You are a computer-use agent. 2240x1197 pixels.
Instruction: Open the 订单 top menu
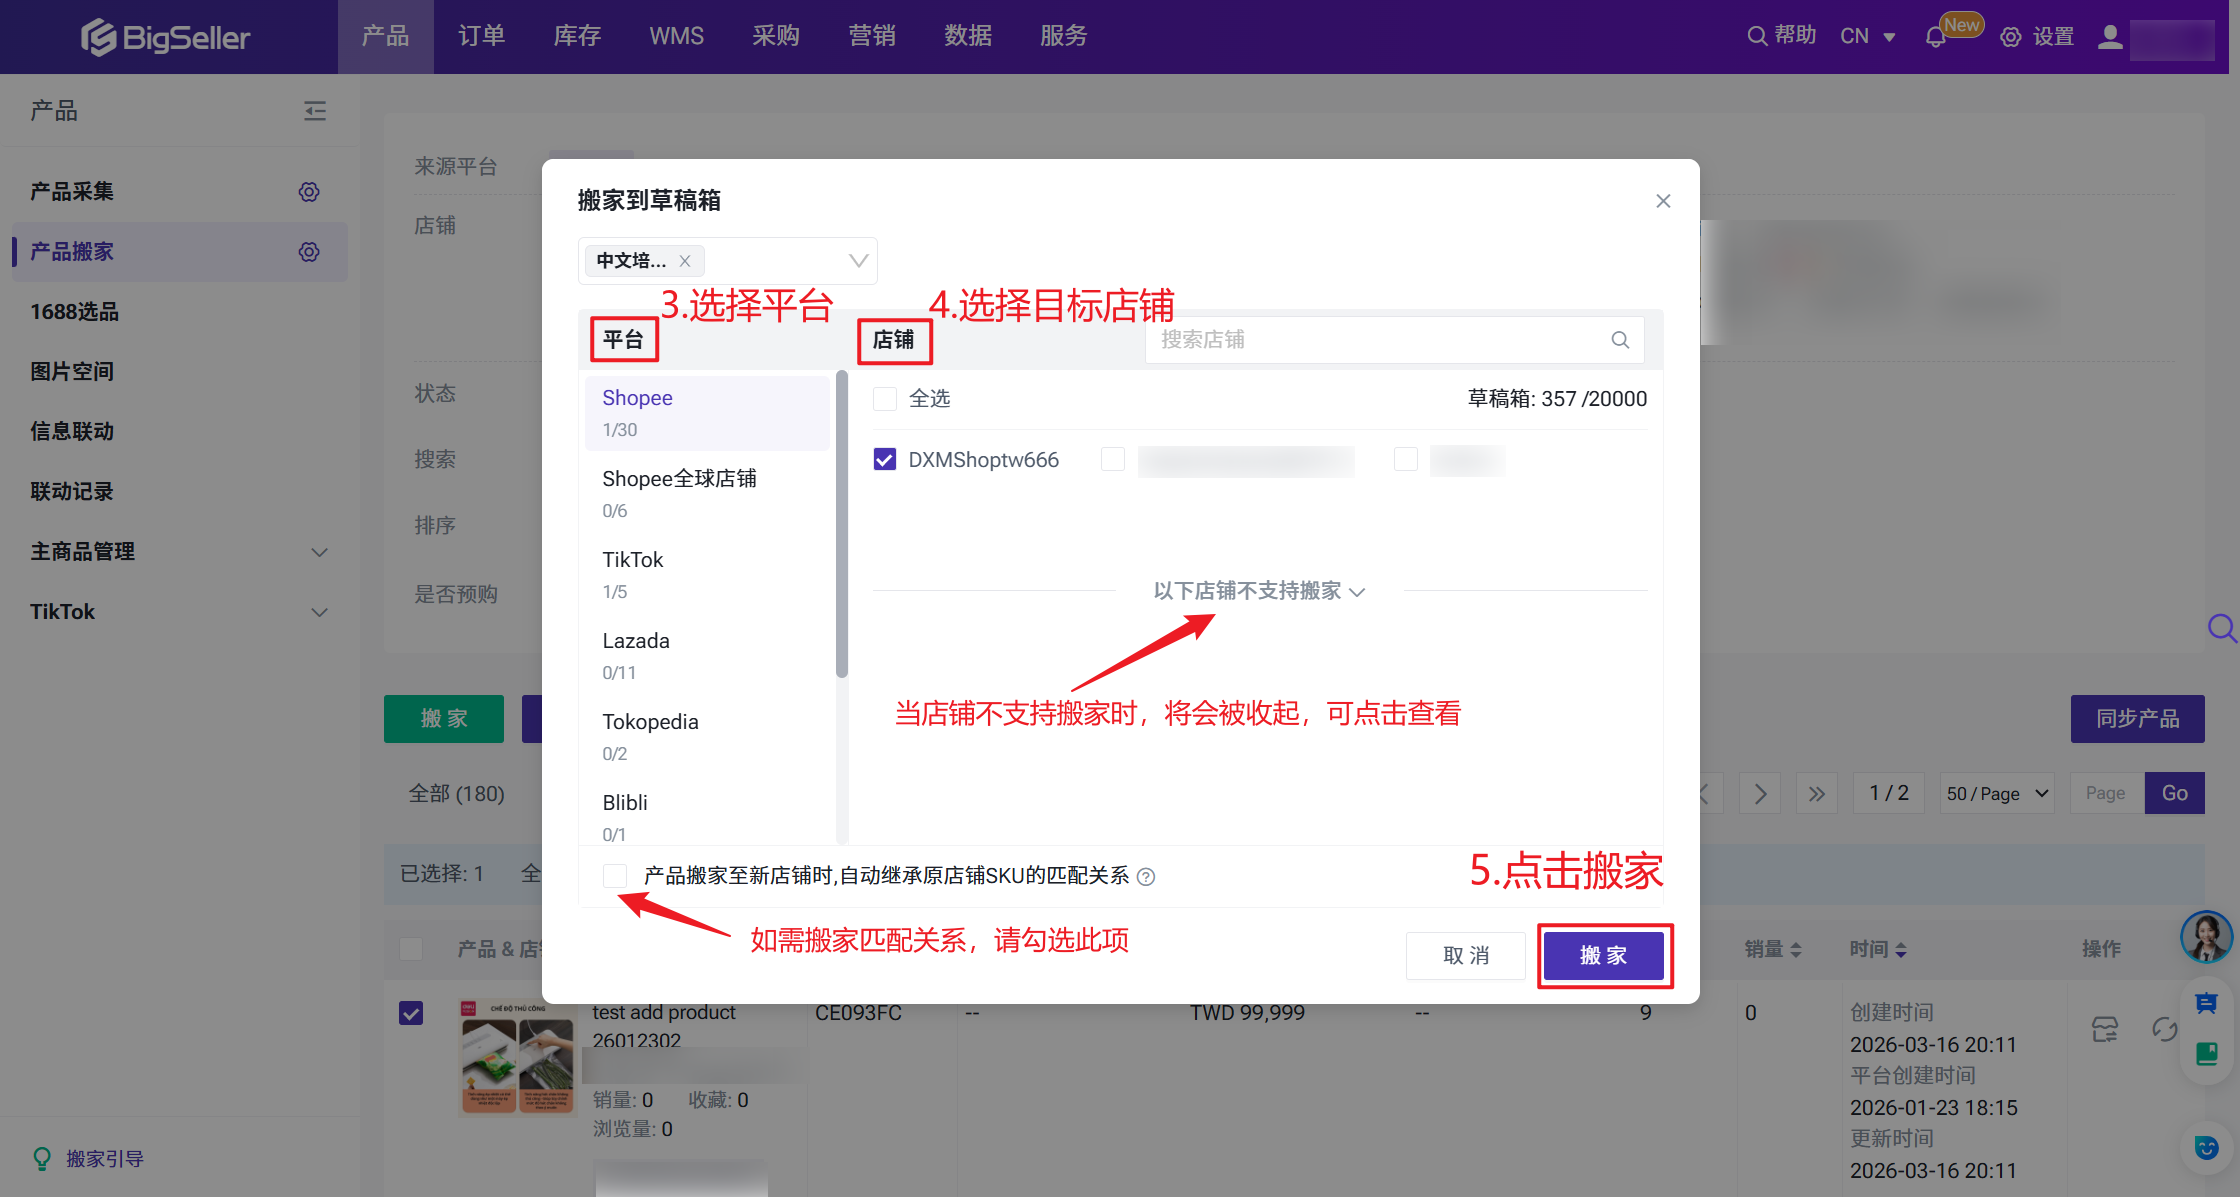(481, 36)
